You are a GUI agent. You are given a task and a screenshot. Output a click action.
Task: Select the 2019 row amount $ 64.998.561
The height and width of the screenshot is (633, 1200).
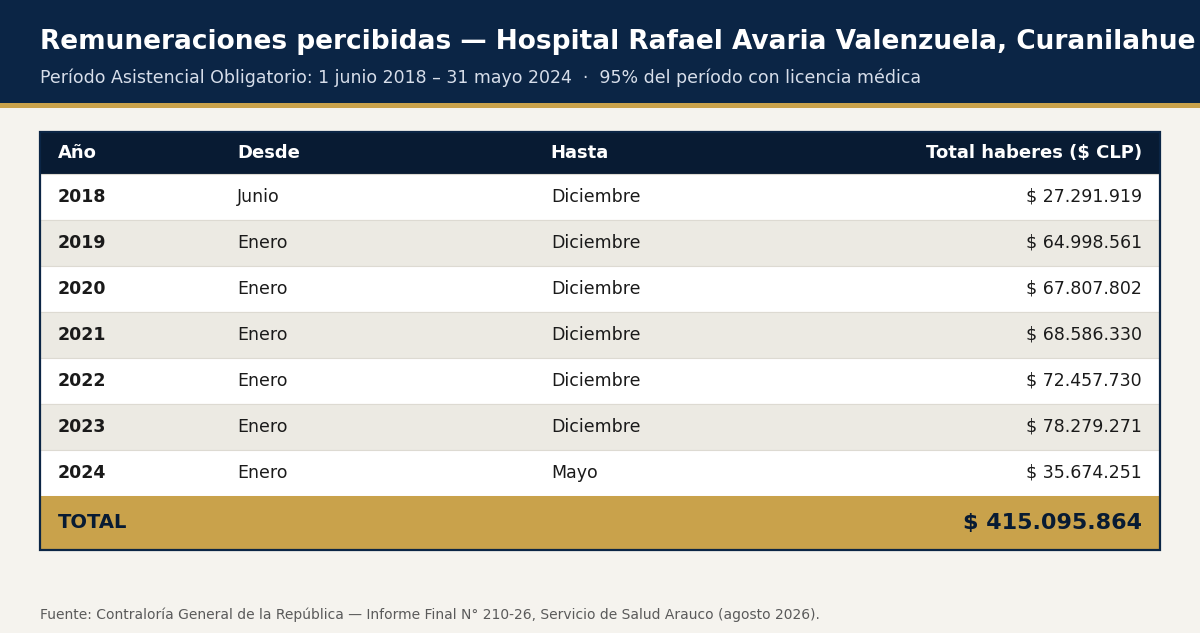[x=1083, y=243]
